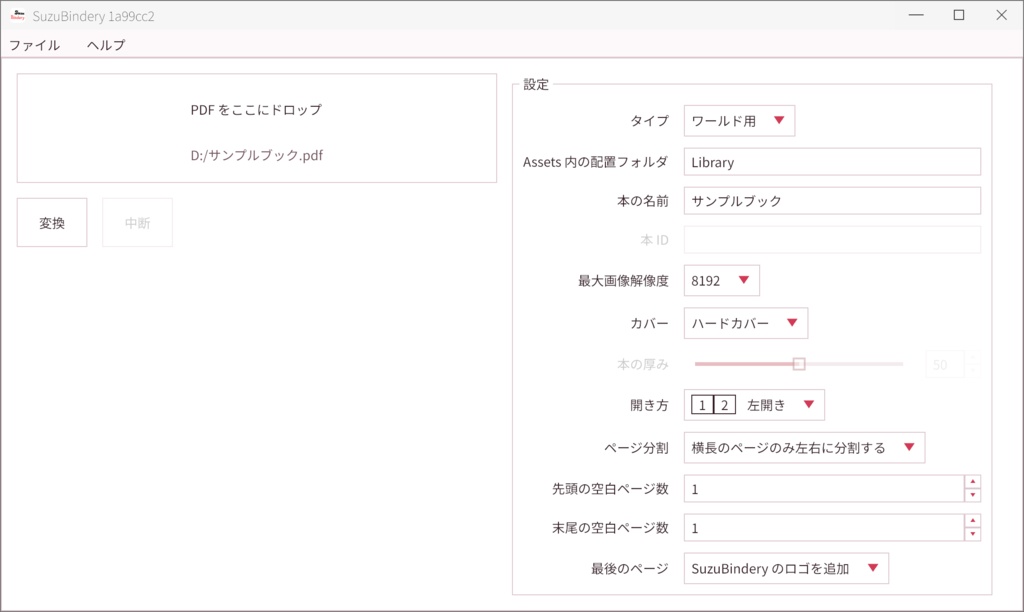Close the SuzuBindery window
This screenshot has height=612, width=1024.
[x=1001, y=15]
